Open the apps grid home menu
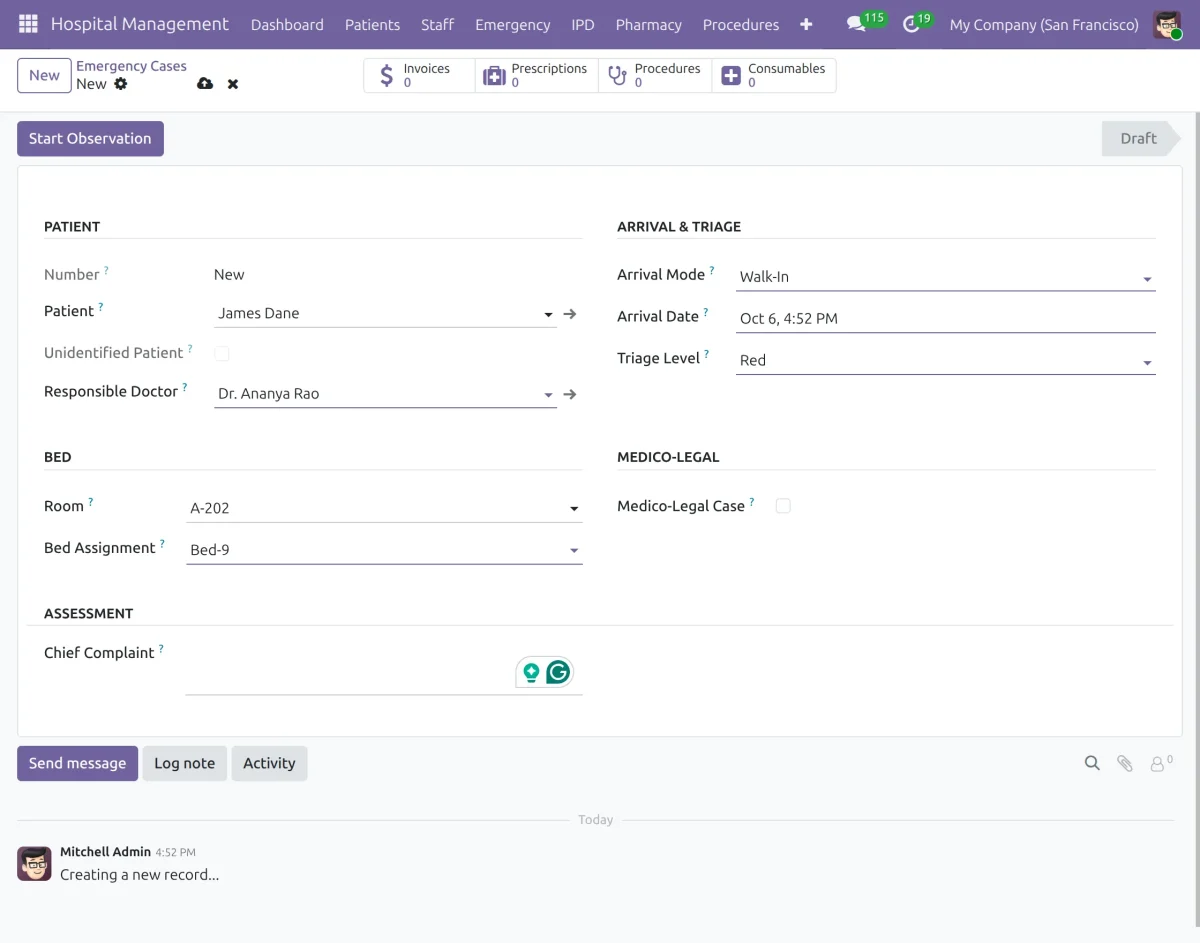The height and width of the screenshot is (943, 1200). coord(28,24)
